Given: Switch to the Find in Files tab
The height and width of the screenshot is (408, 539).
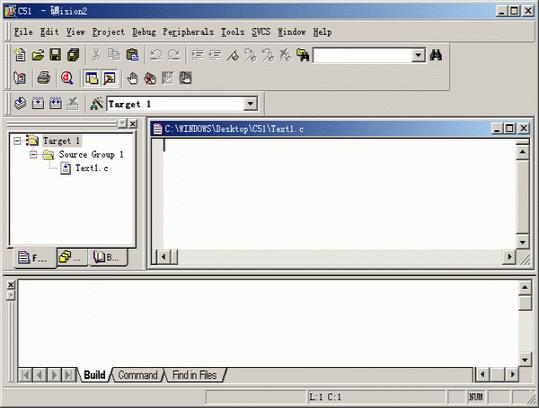Looking at the screenshot, I should click(194, 375).
